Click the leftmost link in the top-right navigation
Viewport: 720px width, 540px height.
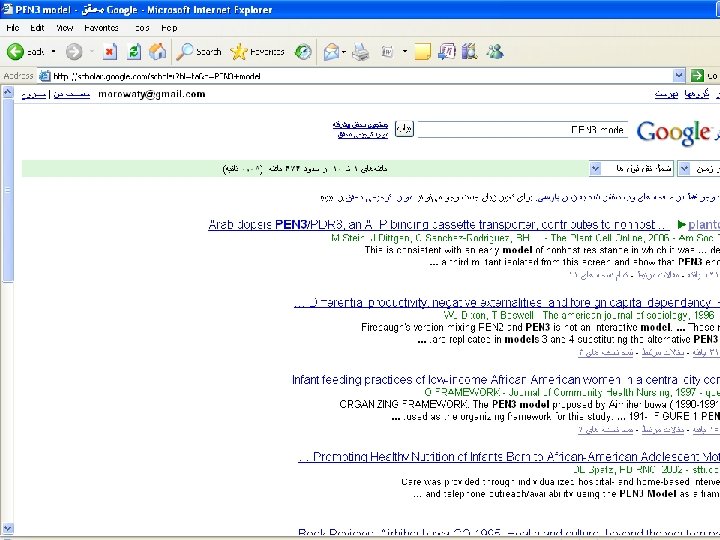click(x=666, y=94)
